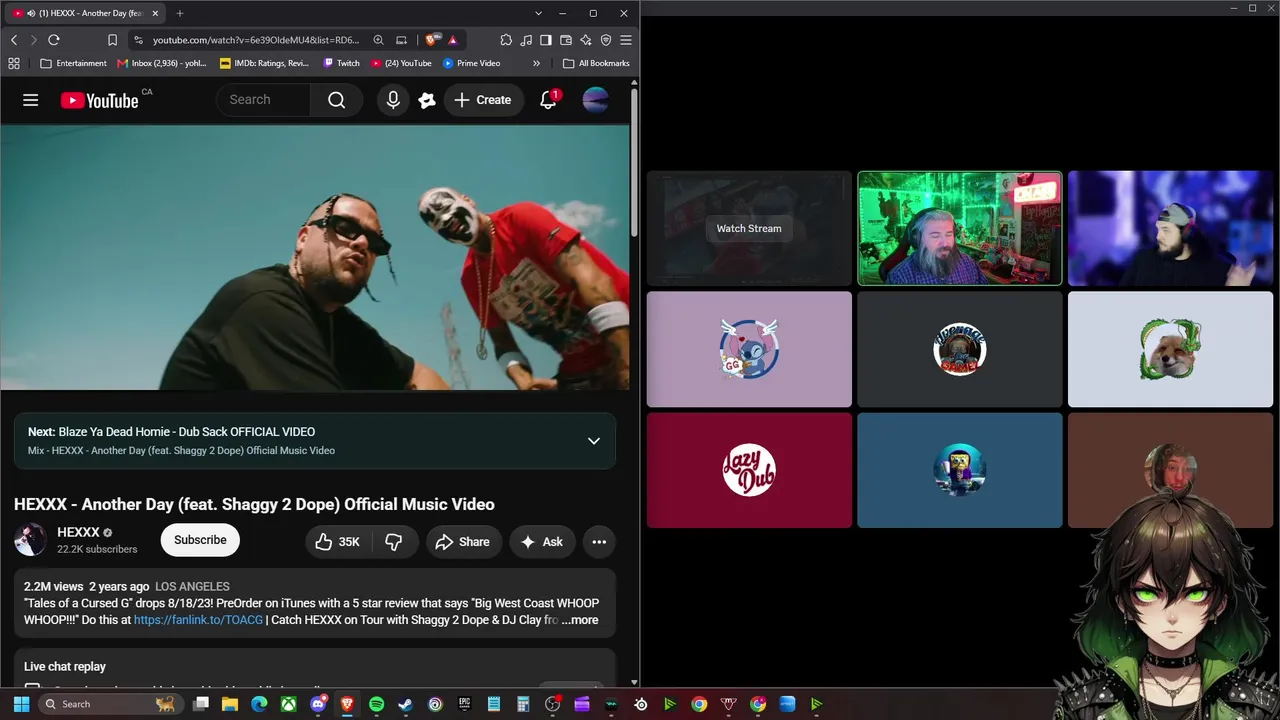Bookmark this page in Brave
The width and height of the screenshot is (1280, 720).
112,40
